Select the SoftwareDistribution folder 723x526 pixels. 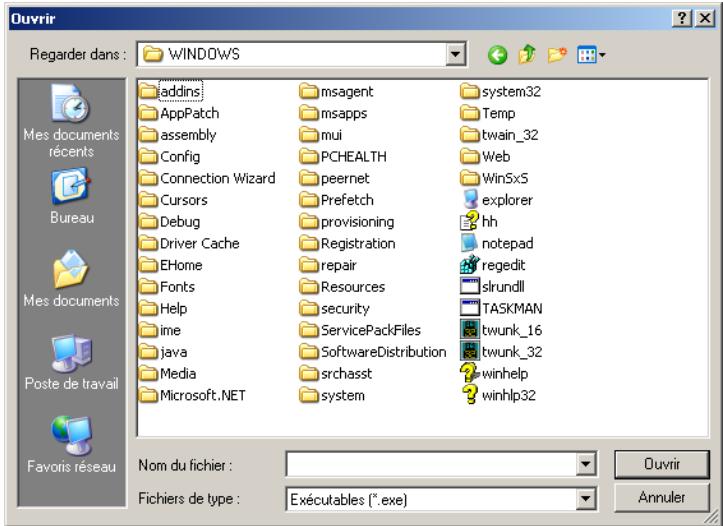click(373, 351)
